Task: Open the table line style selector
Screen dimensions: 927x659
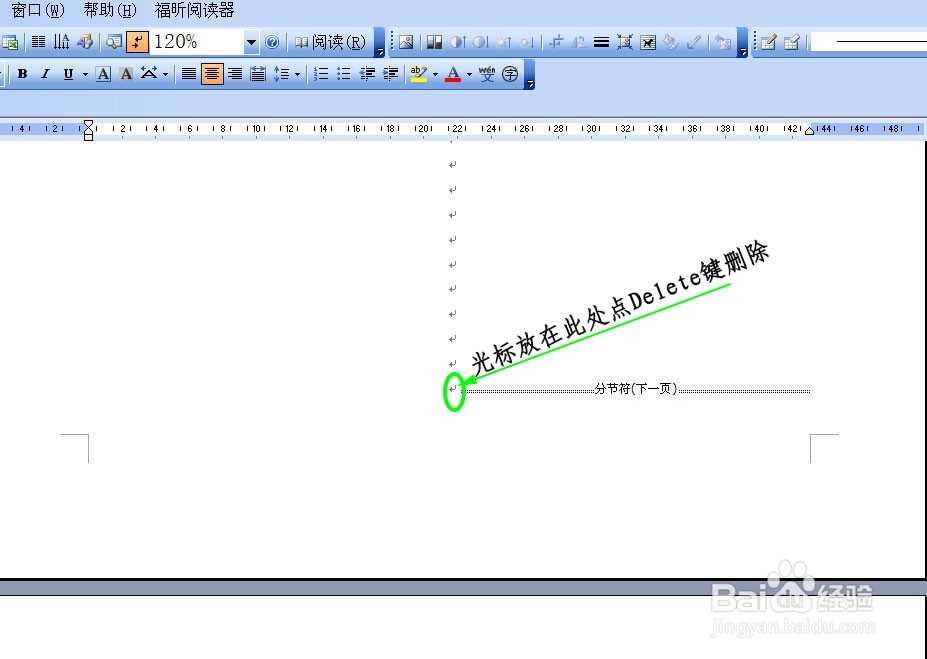Action: [869, 42]
